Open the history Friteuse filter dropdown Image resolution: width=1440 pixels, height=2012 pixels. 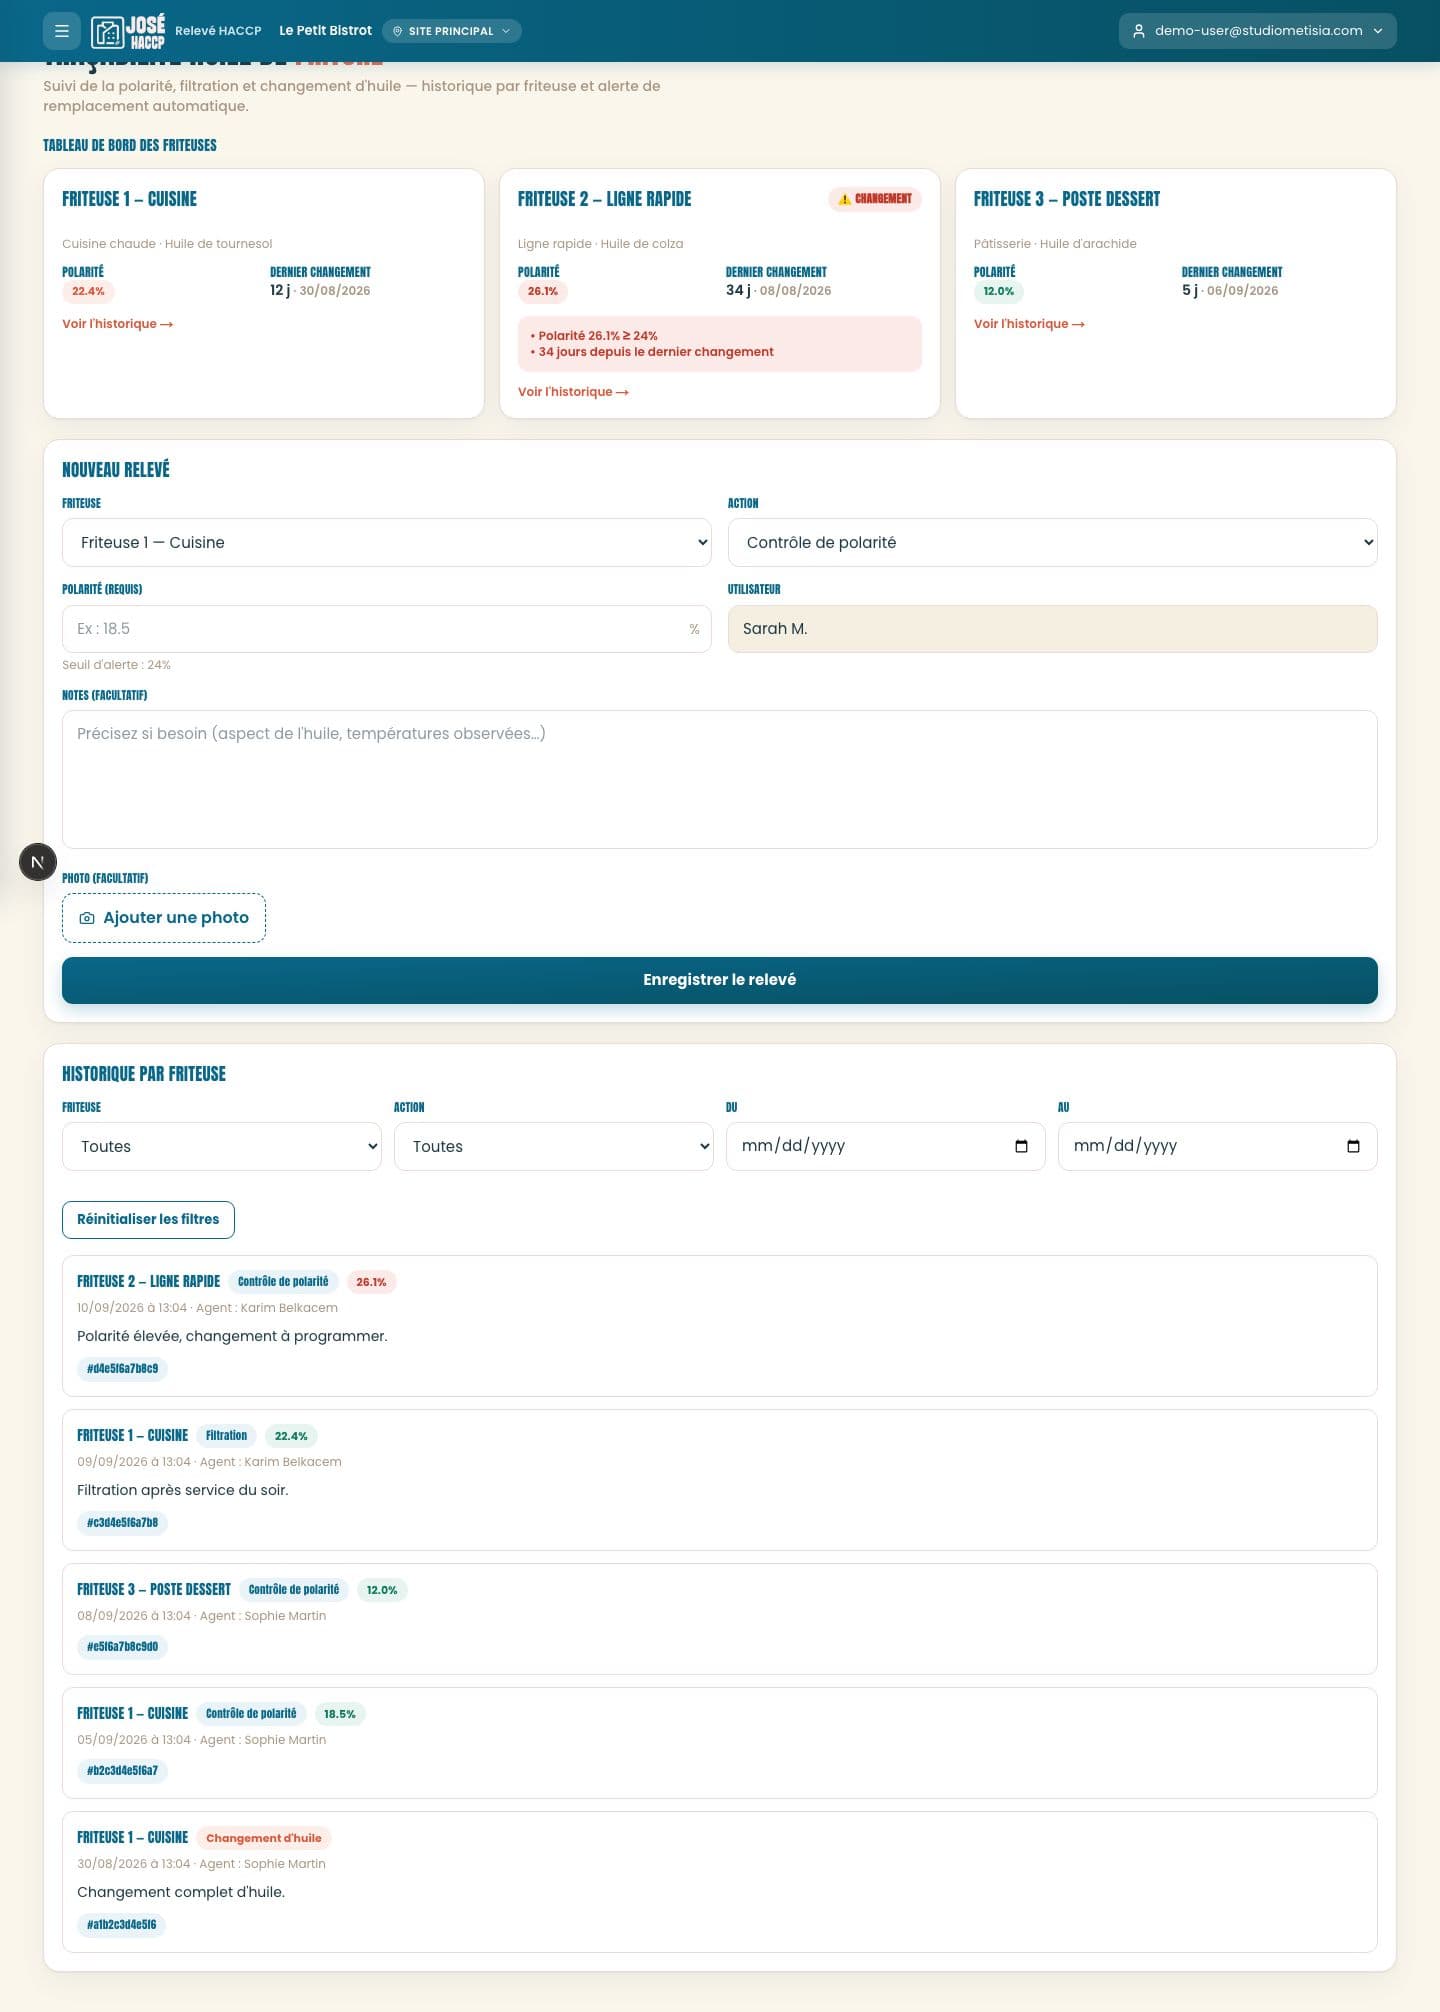[x=222, y=1146]
